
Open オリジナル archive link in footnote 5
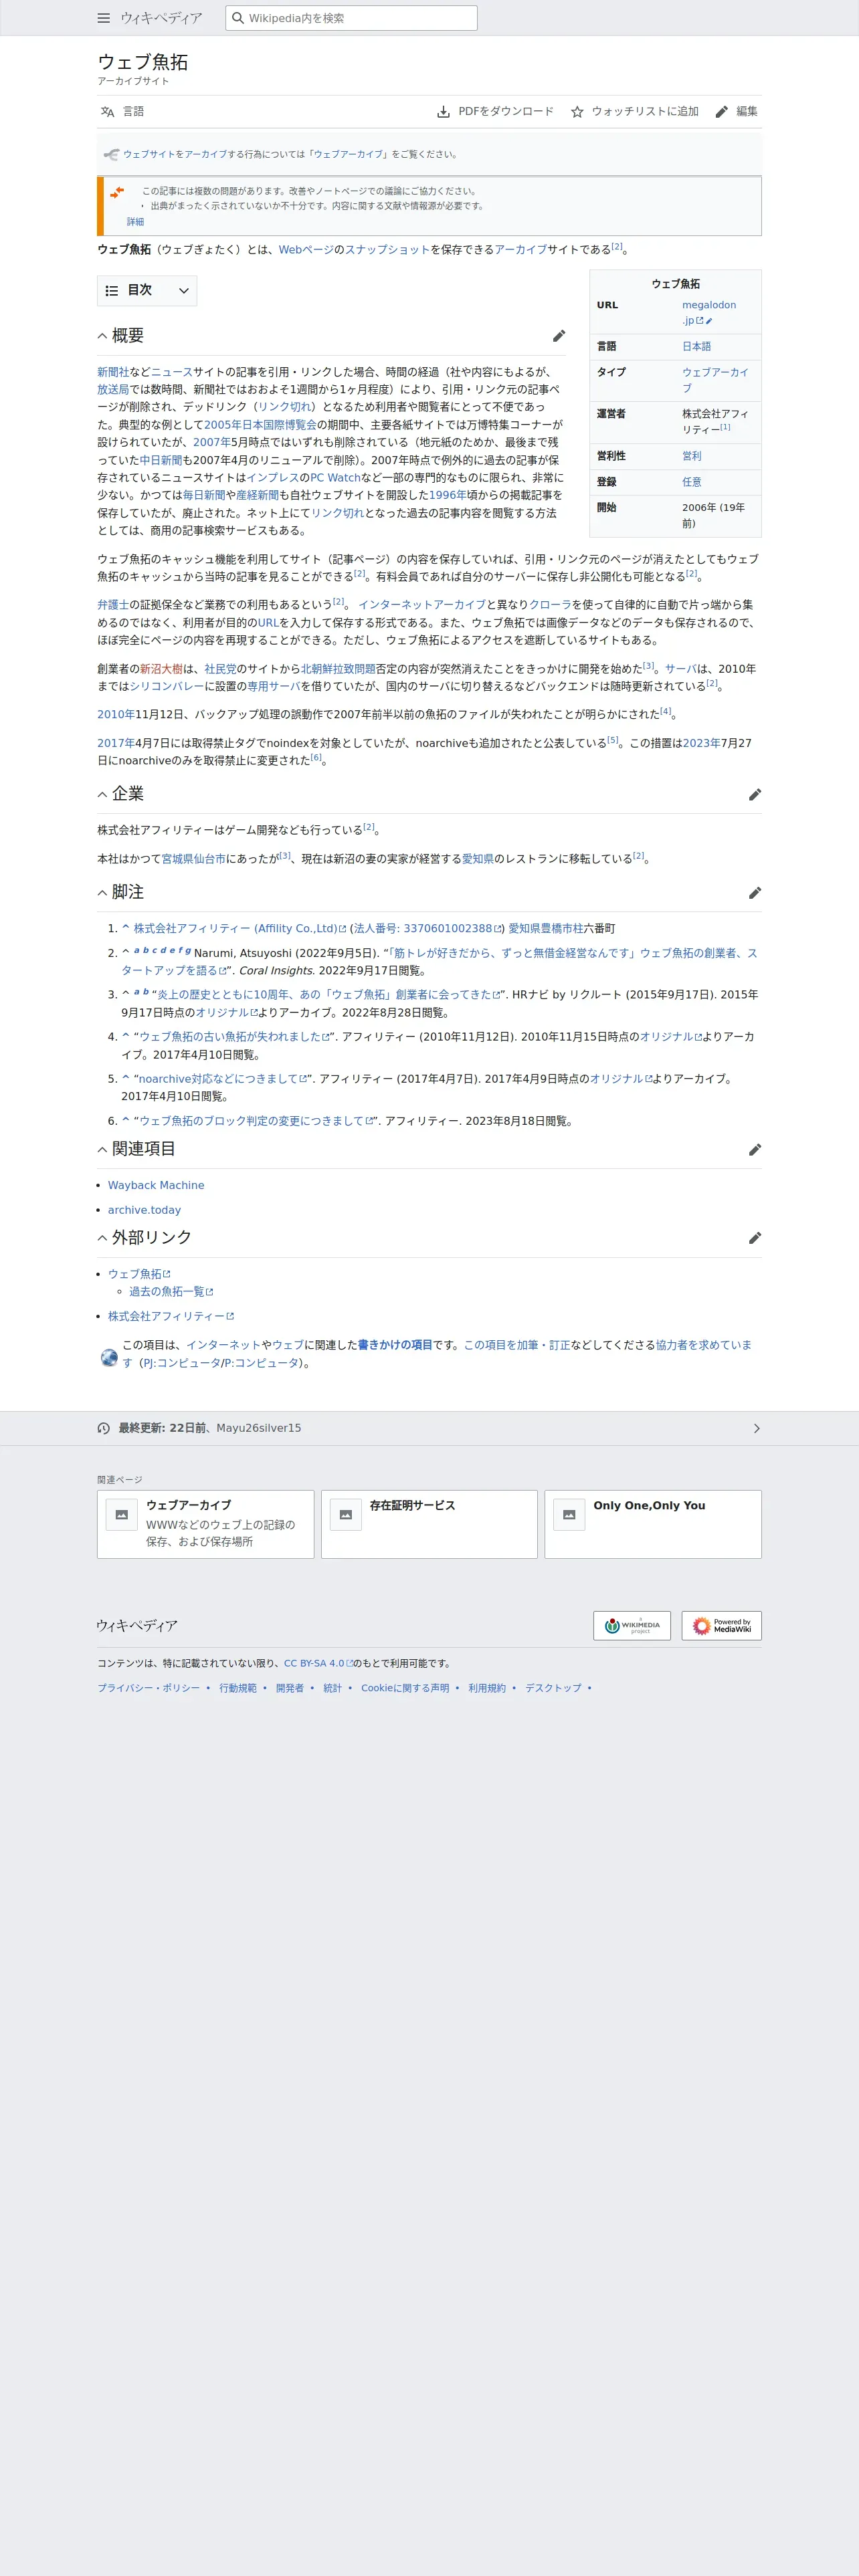pos(620,1079)
